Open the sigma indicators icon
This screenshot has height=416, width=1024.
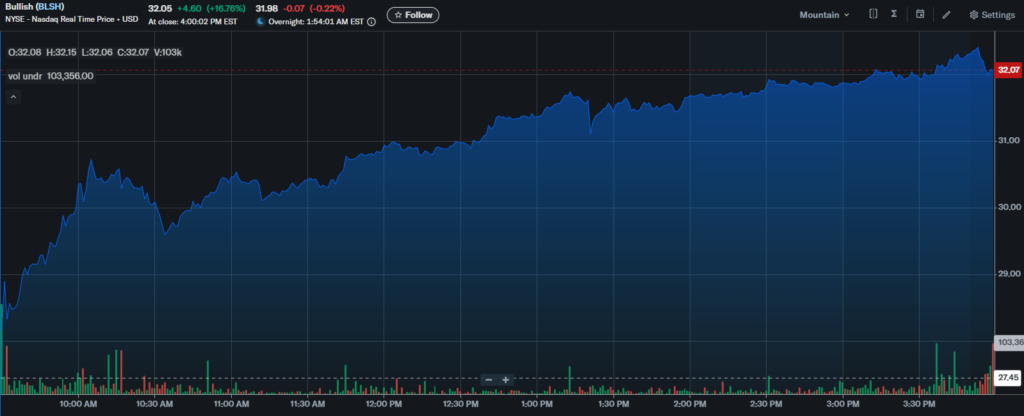[x=894, y=15]
